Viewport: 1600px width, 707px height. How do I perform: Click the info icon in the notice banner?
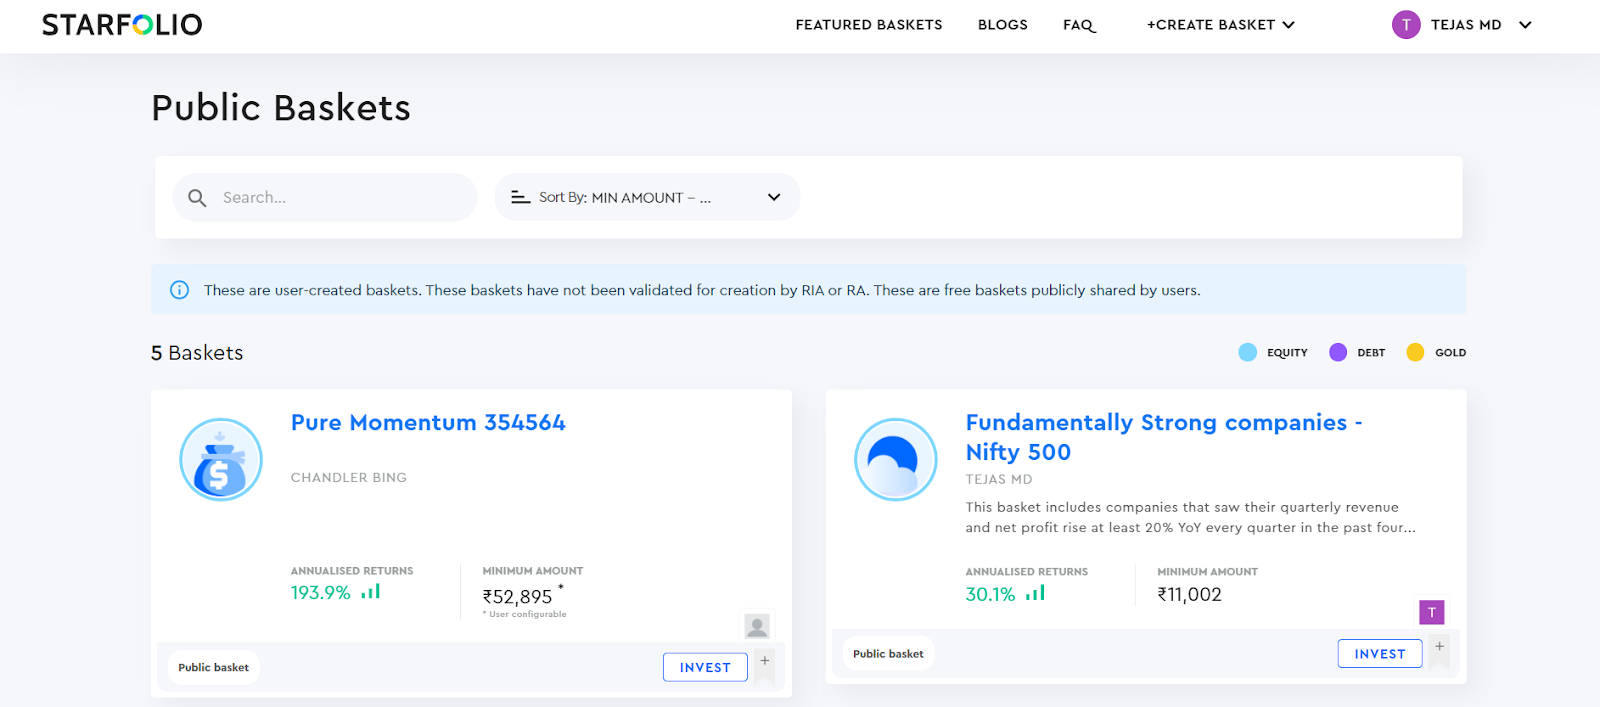tap(180, 290)
